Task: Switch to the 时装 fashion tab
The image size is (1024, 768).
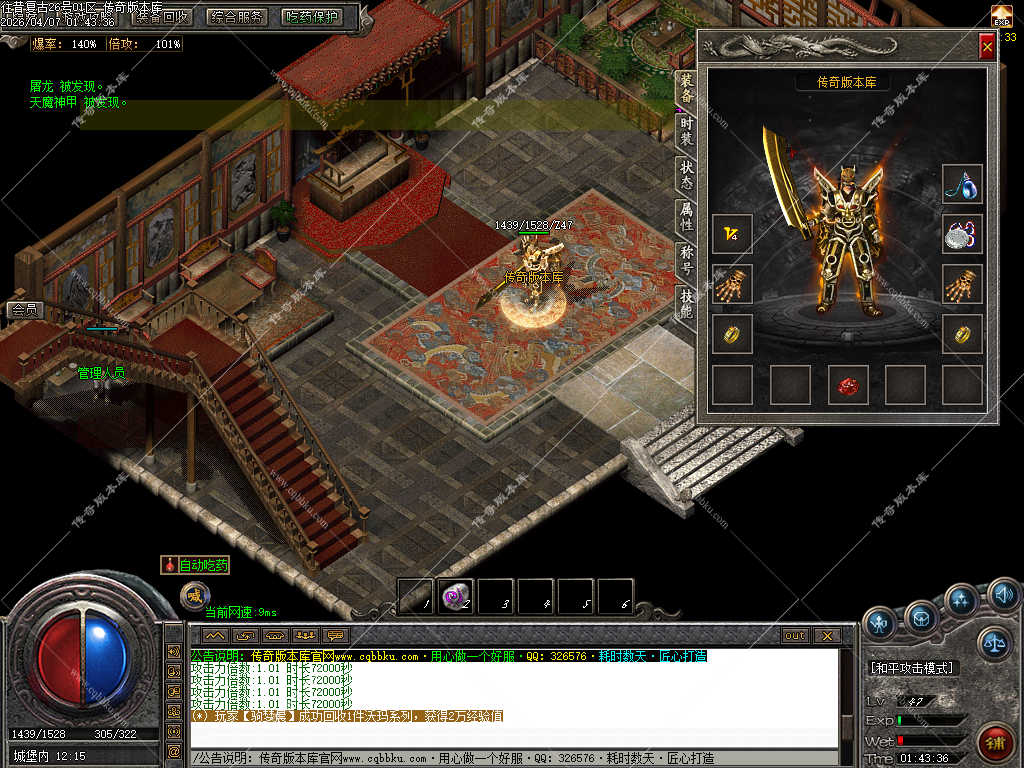Action: pyautogui.click(x=686, y=131)
